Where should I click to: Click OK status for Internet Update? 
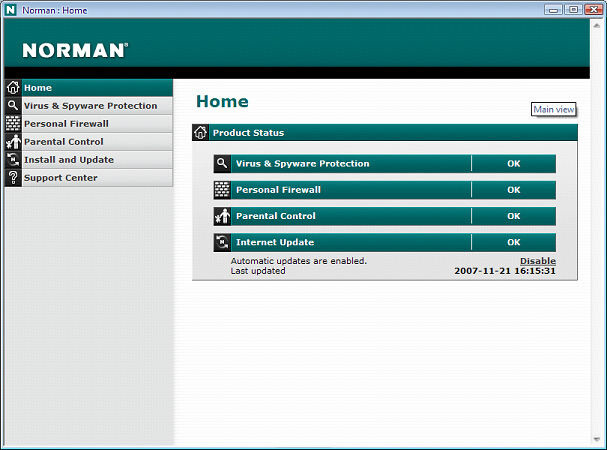(x=514, y=242)
